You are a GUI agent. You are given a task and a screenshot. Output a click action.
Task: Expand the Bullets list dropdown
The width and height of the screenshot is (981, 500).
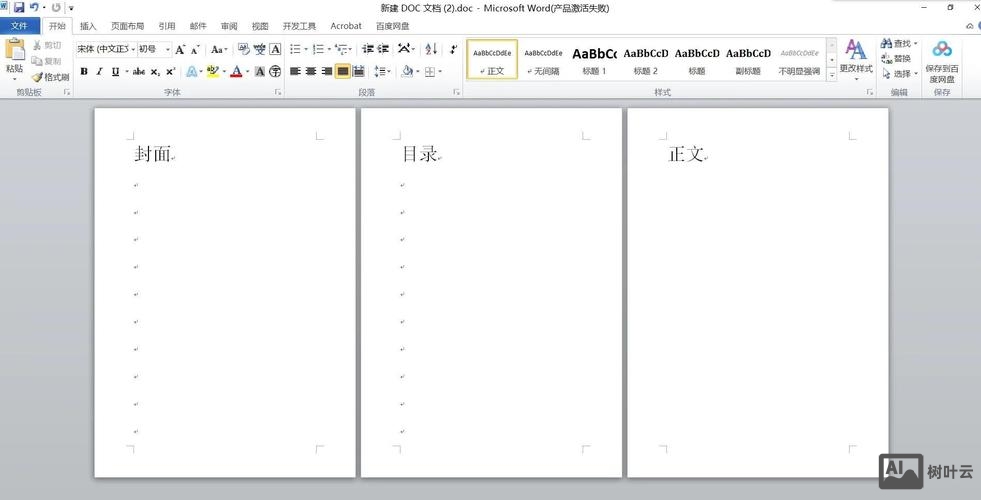coord(306,49)
